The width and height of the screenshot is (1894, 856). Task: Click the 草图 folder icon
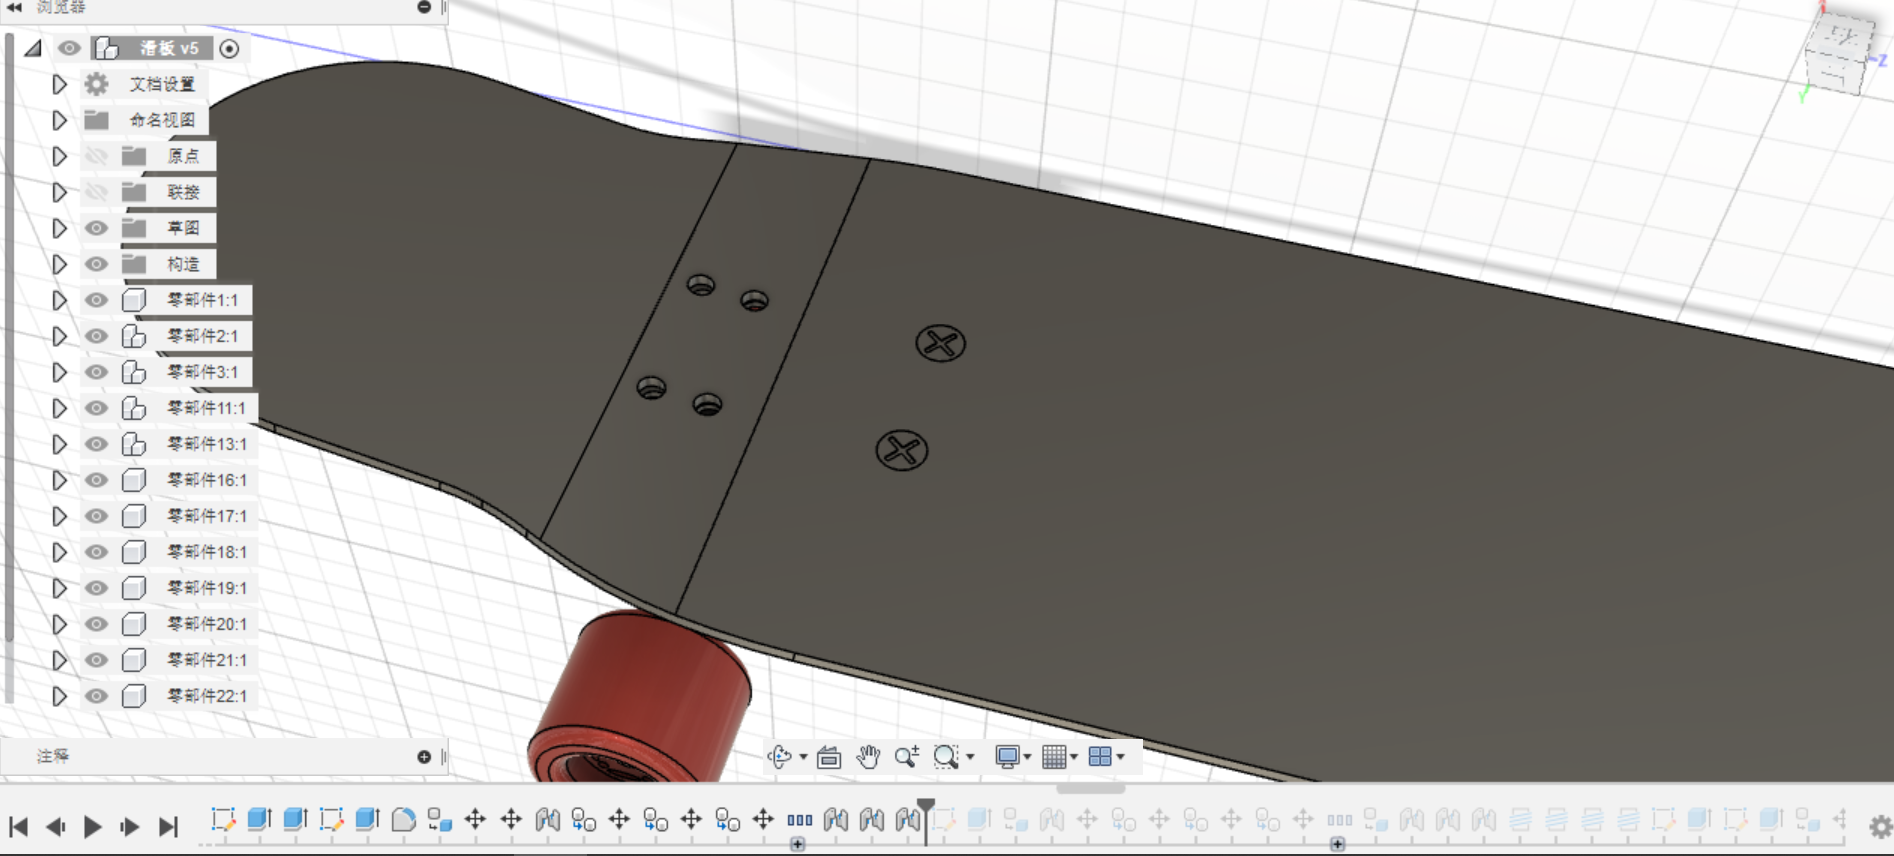(133, 228)
